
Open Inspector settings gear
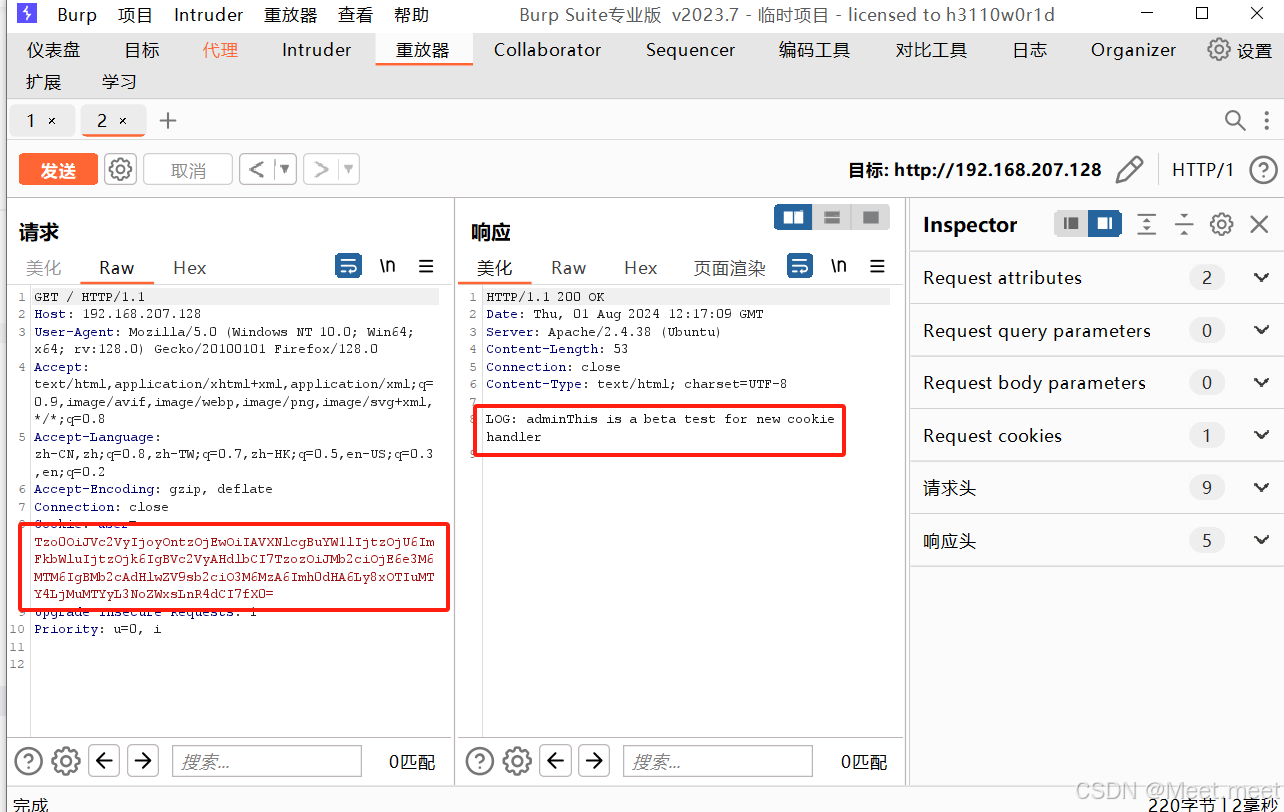point(1221,224)
